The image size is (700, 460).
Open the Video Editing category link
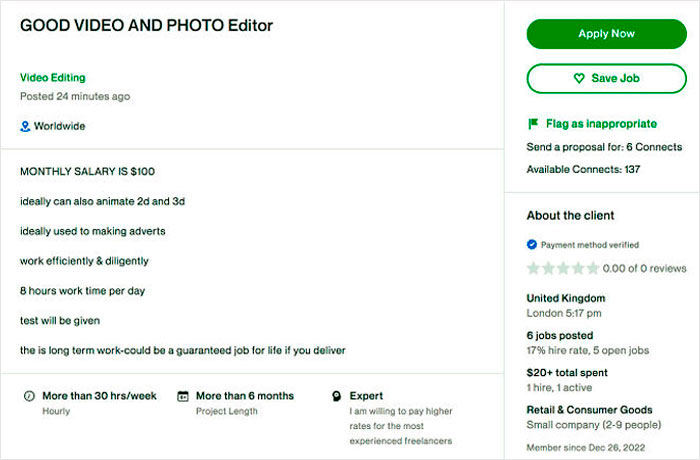pos(53,77)
